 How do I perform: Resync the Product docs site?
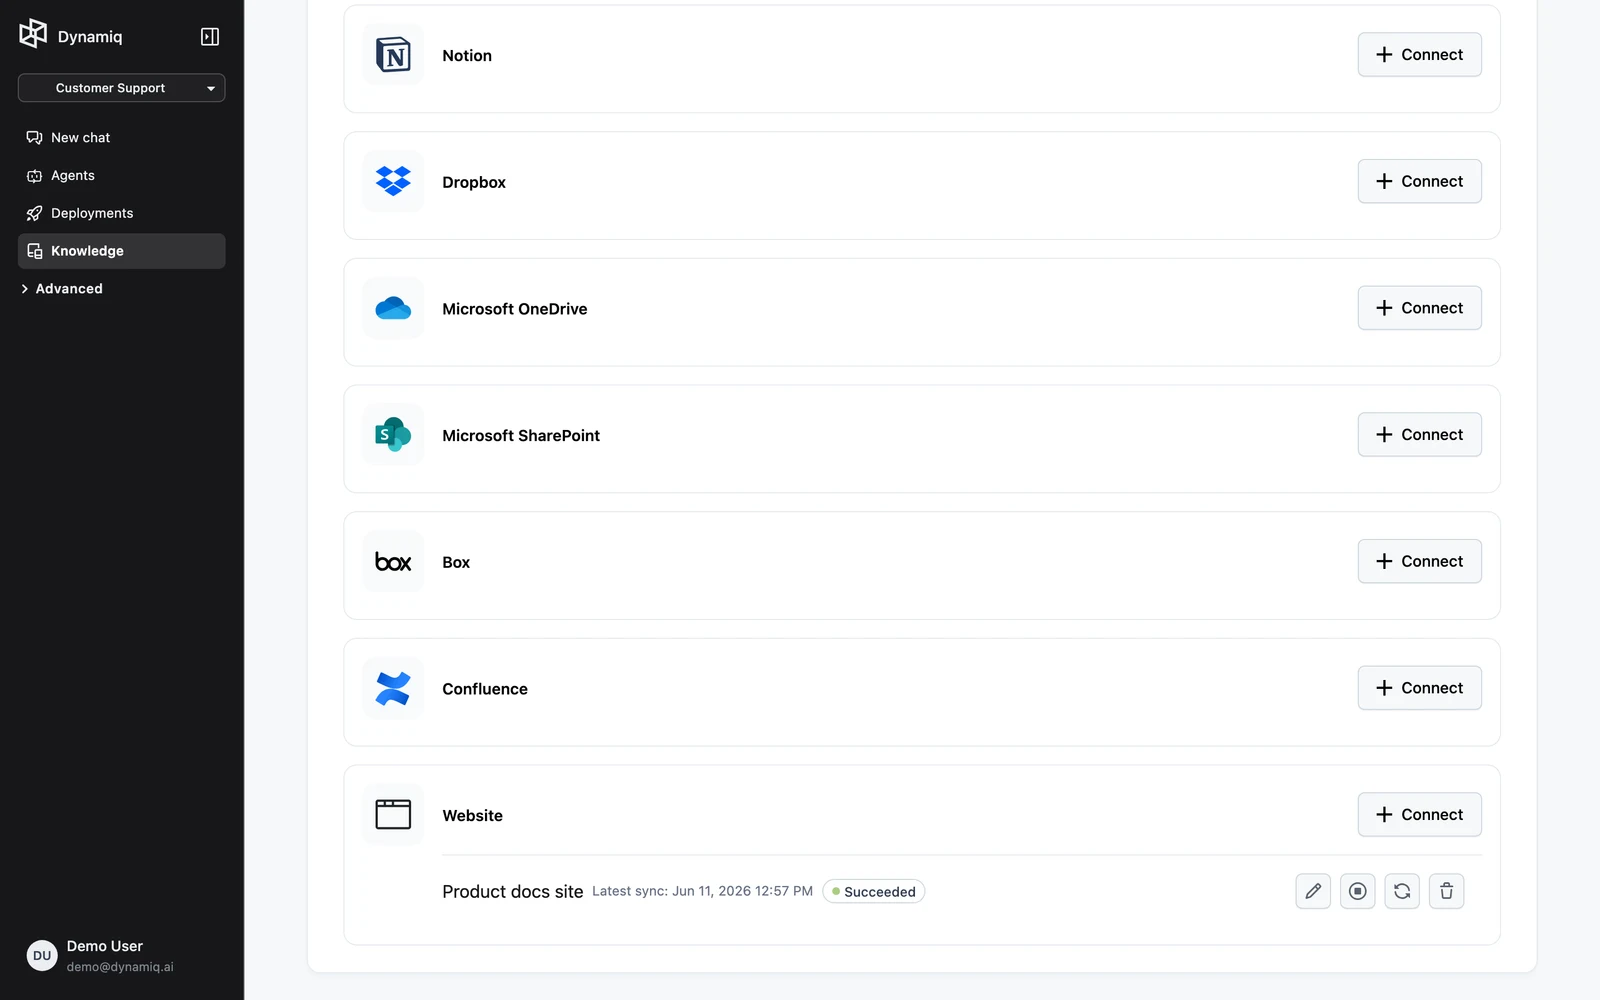click(1402, 891)
